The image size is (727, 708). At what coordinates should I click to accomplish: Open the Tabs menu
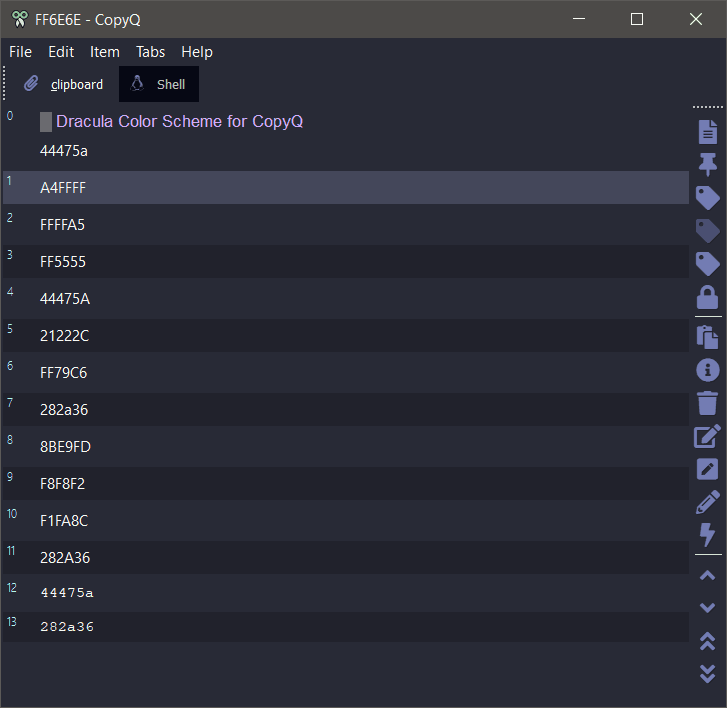click(150, 52)
